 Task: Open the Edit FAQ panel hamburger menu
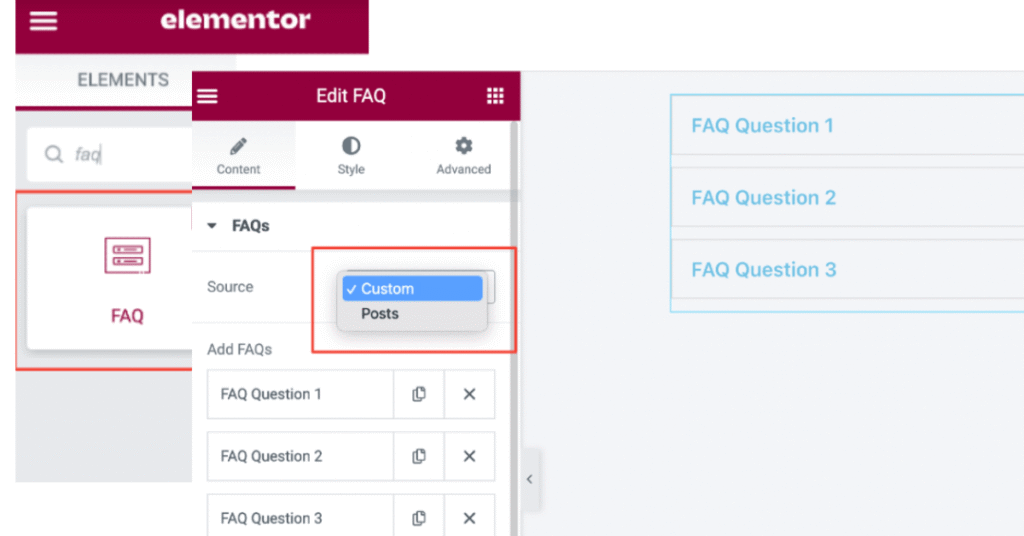click(207, 96)
